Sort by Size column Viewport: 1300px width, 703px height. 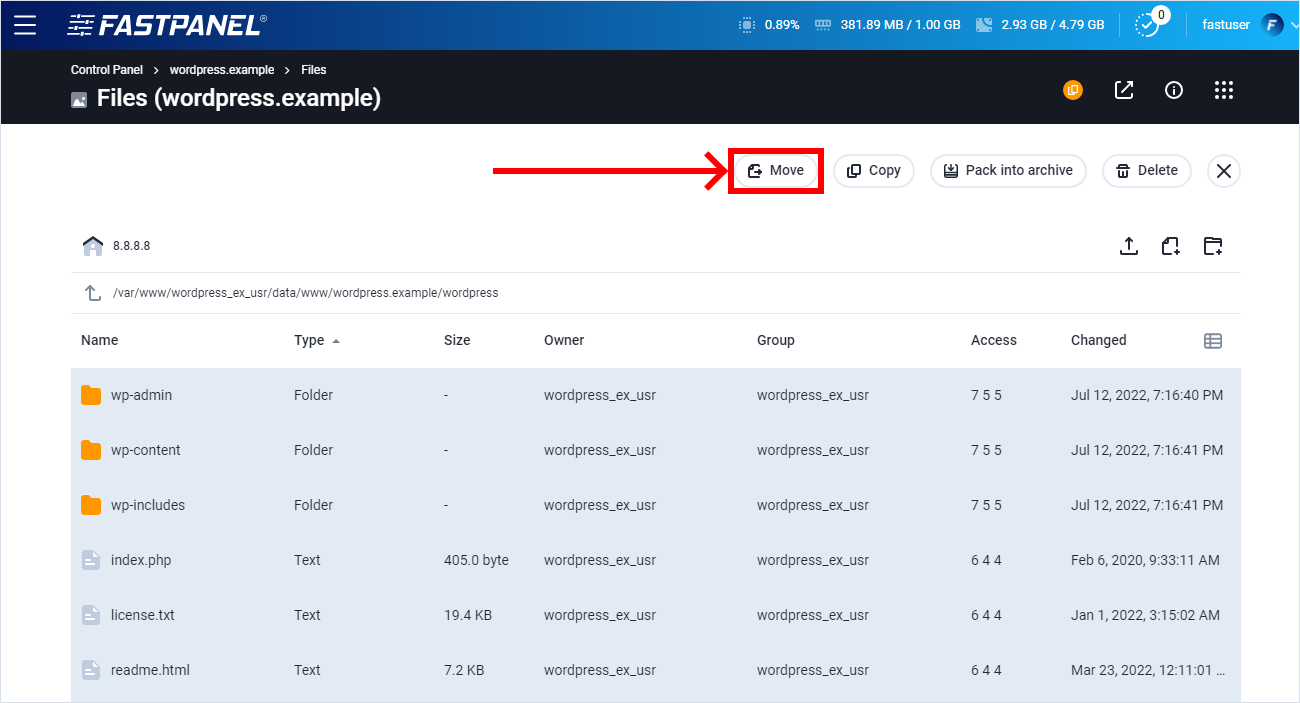coord(457,340)
